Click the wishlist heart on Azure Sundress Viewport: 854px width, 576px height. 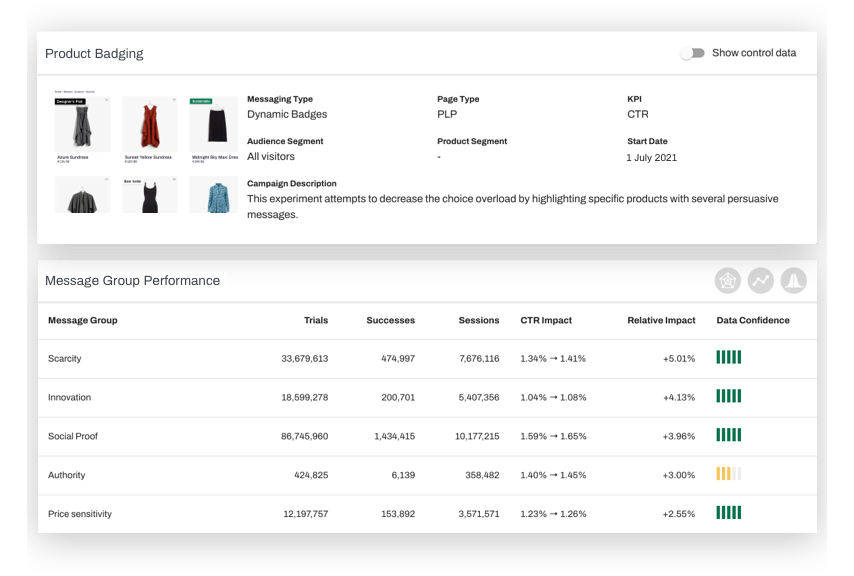click(107, 100)
